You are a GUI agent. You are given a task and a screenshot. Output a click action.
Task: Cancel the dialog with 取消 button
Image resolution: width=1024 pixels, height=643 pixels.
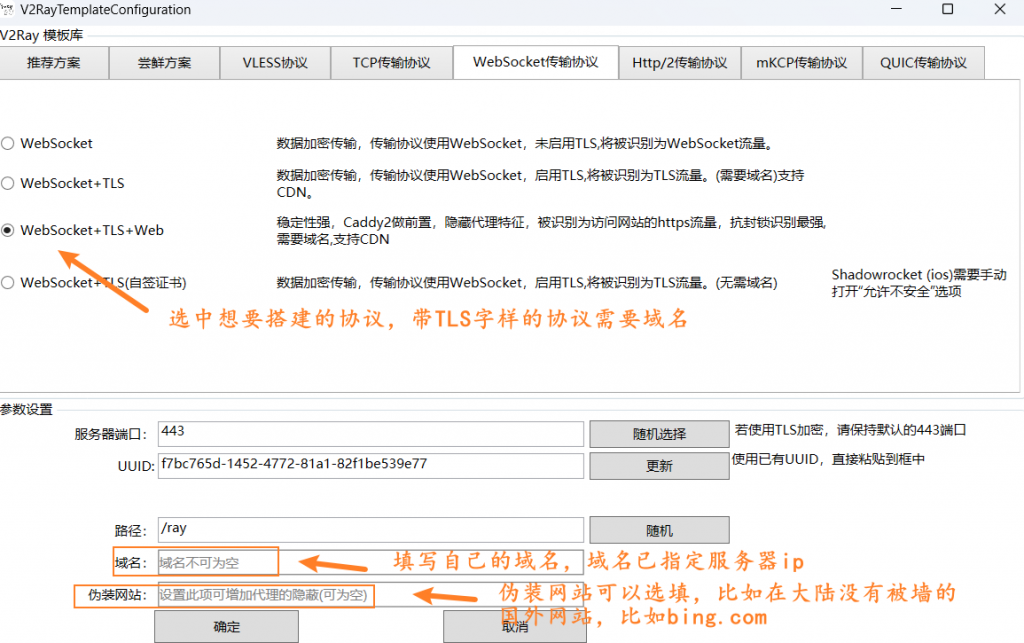(515, 627)
